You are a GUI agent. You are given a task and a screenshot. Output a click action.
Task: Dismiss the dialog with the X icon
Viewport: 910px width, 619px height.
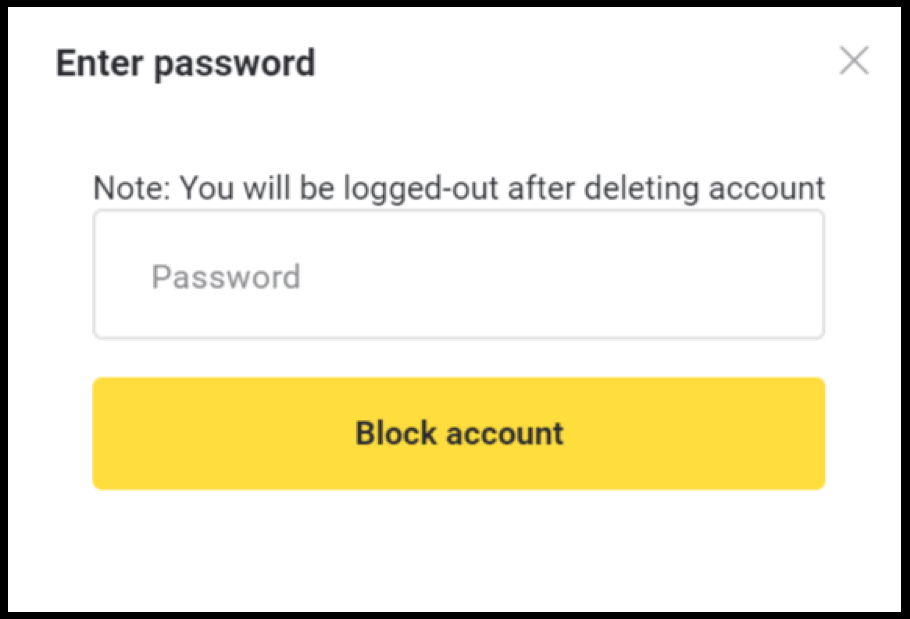click(x=854, y=60)
